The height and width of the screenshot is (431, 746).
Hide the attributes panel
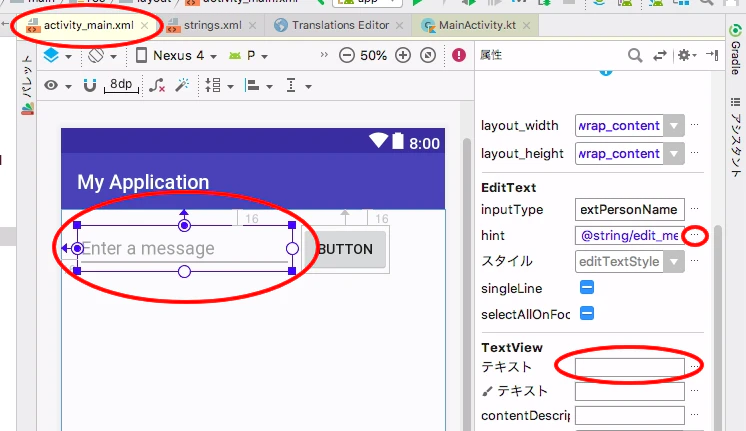712,55
